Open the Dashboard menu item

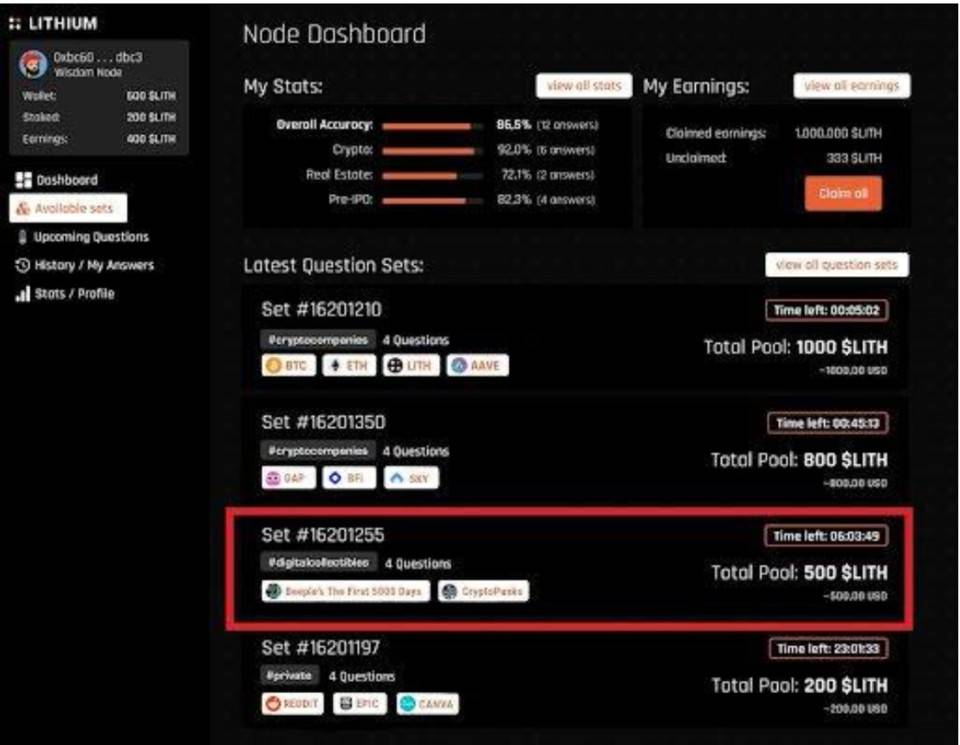pos(56,180)
